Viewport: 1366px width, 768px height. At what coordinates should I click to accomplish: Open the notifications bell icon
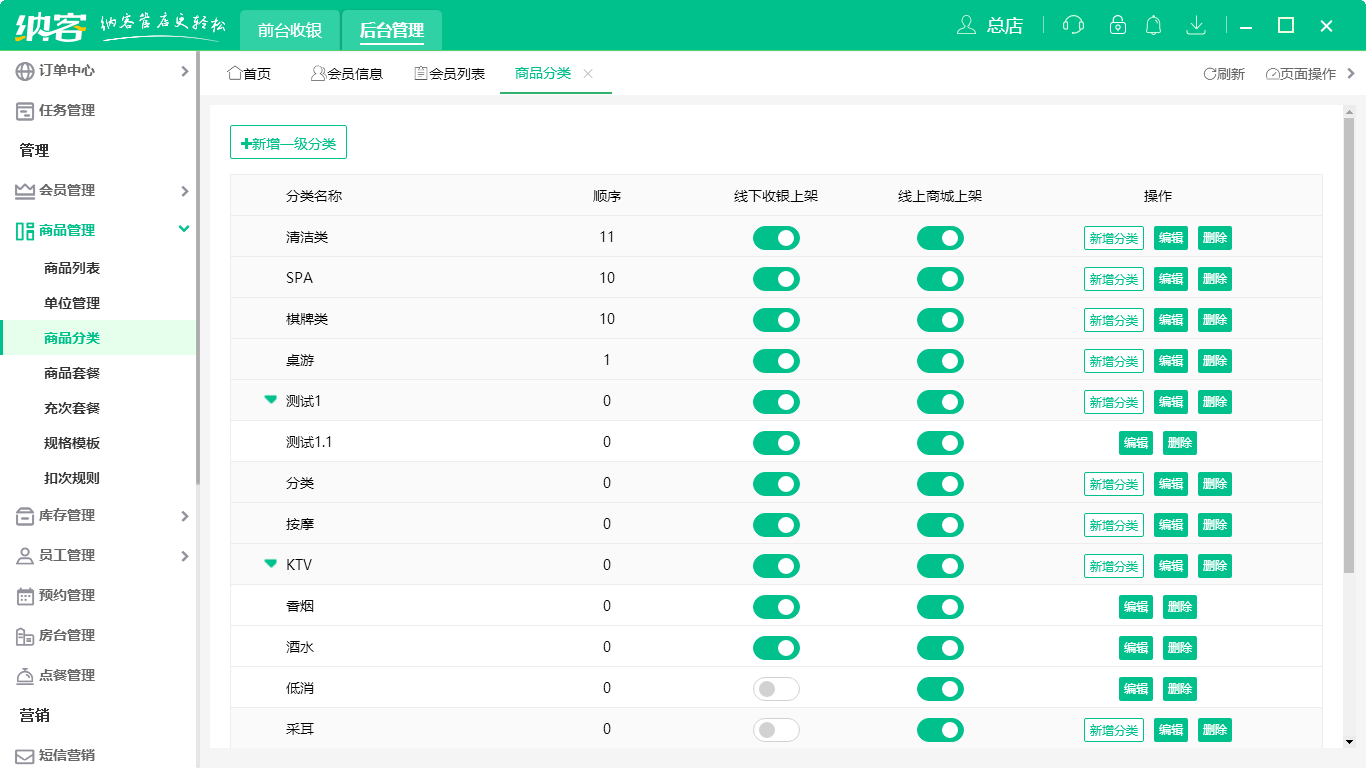tap(1154, 25)
